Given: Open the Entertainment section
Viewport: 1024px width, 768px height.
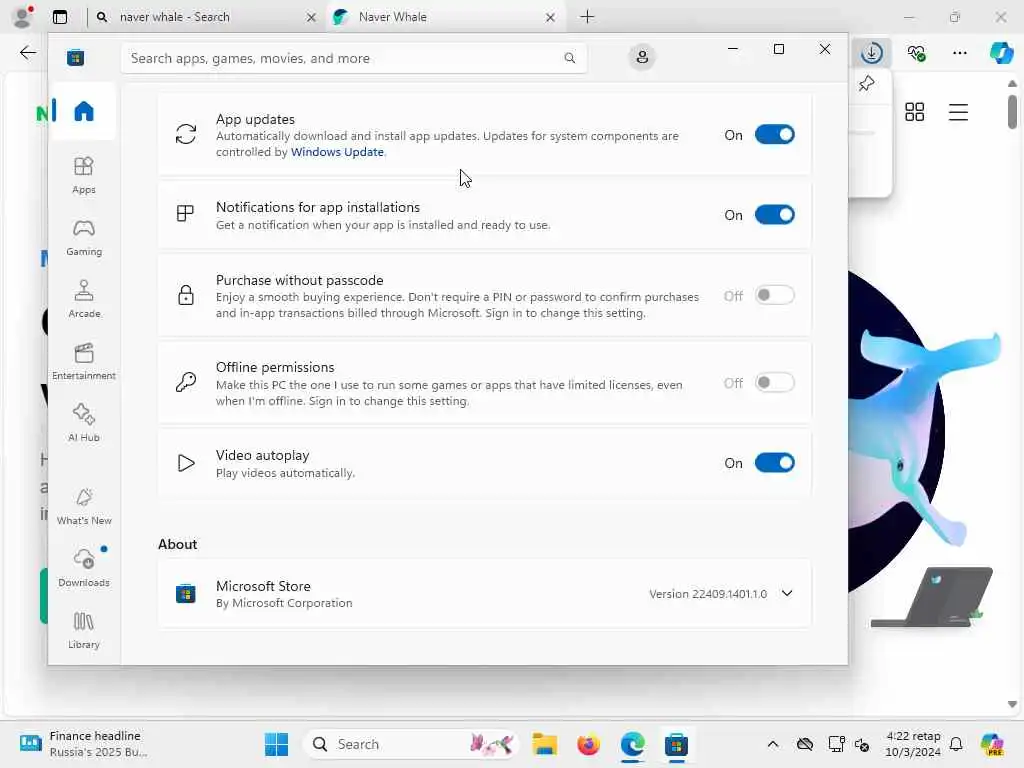Looking at the screenshot, I should (x=84, y=362).
